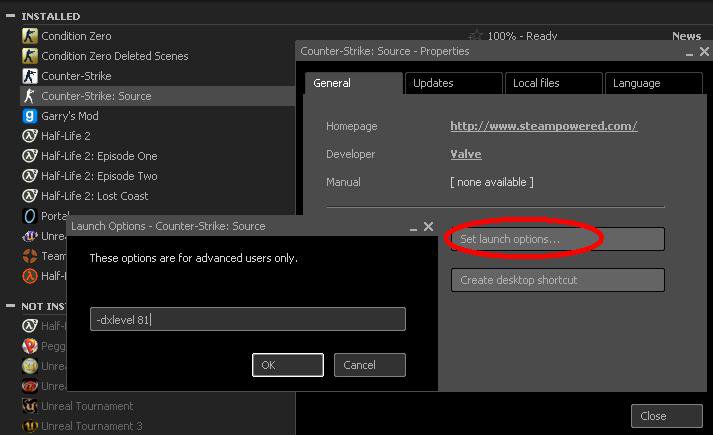Click the Condition Zero game icon
Screen dimensions: 713x435
[30, 36]
